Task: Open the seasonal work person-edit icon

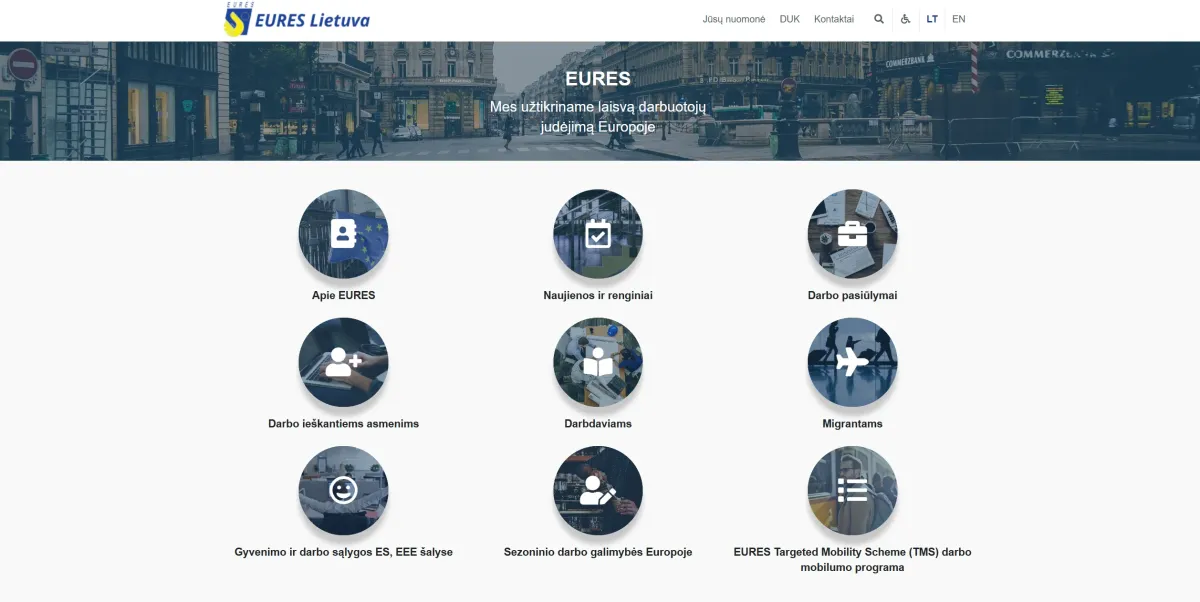Action: [598, 490]
